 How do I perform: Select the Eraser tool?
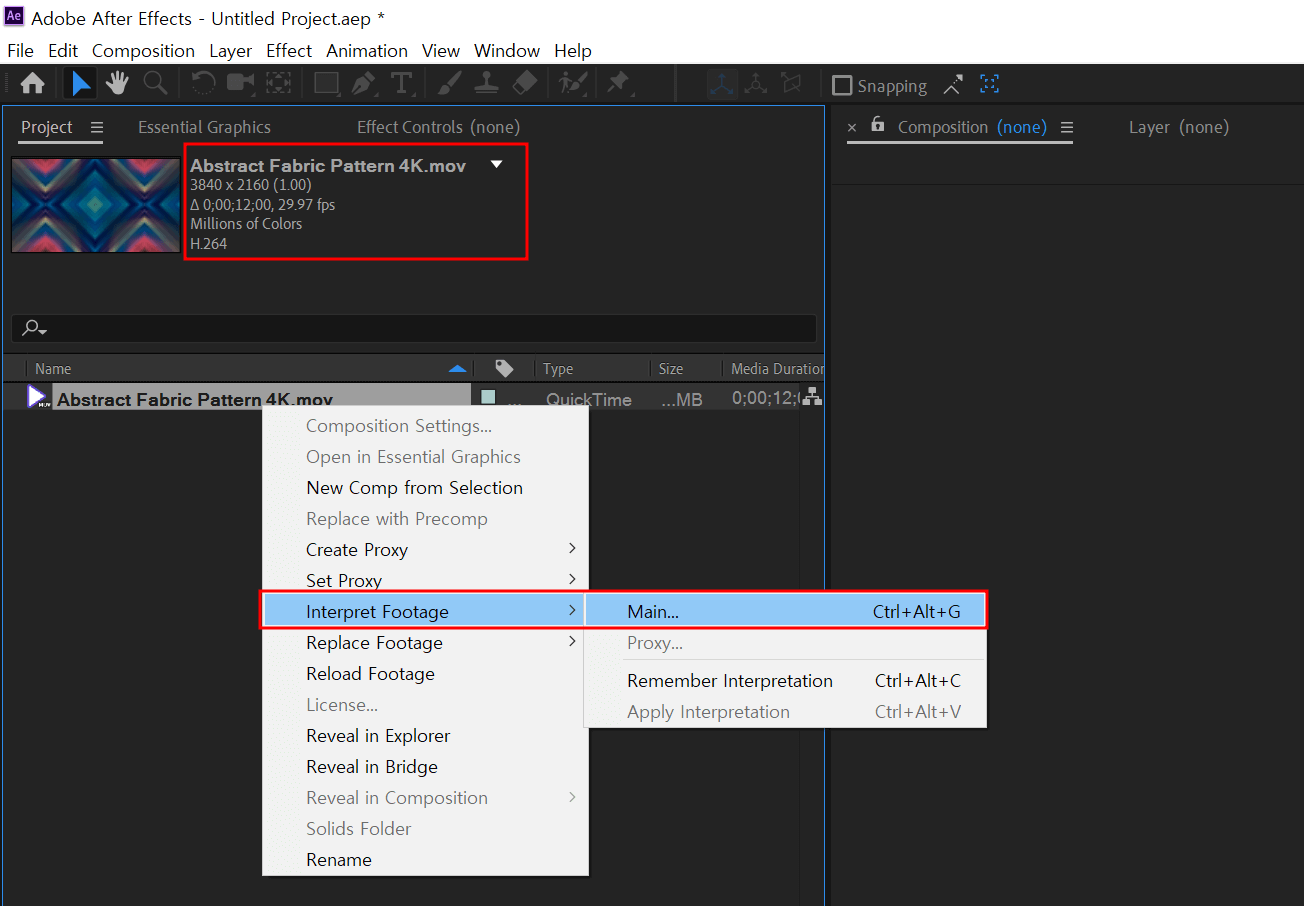(x=524, y=84)
